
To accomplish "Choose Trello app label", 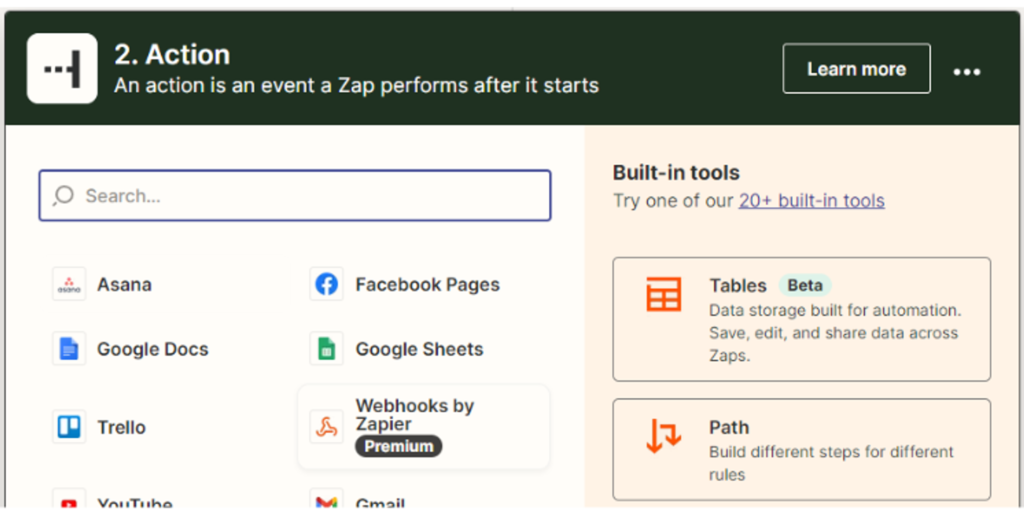I will (x=121, y=427).
